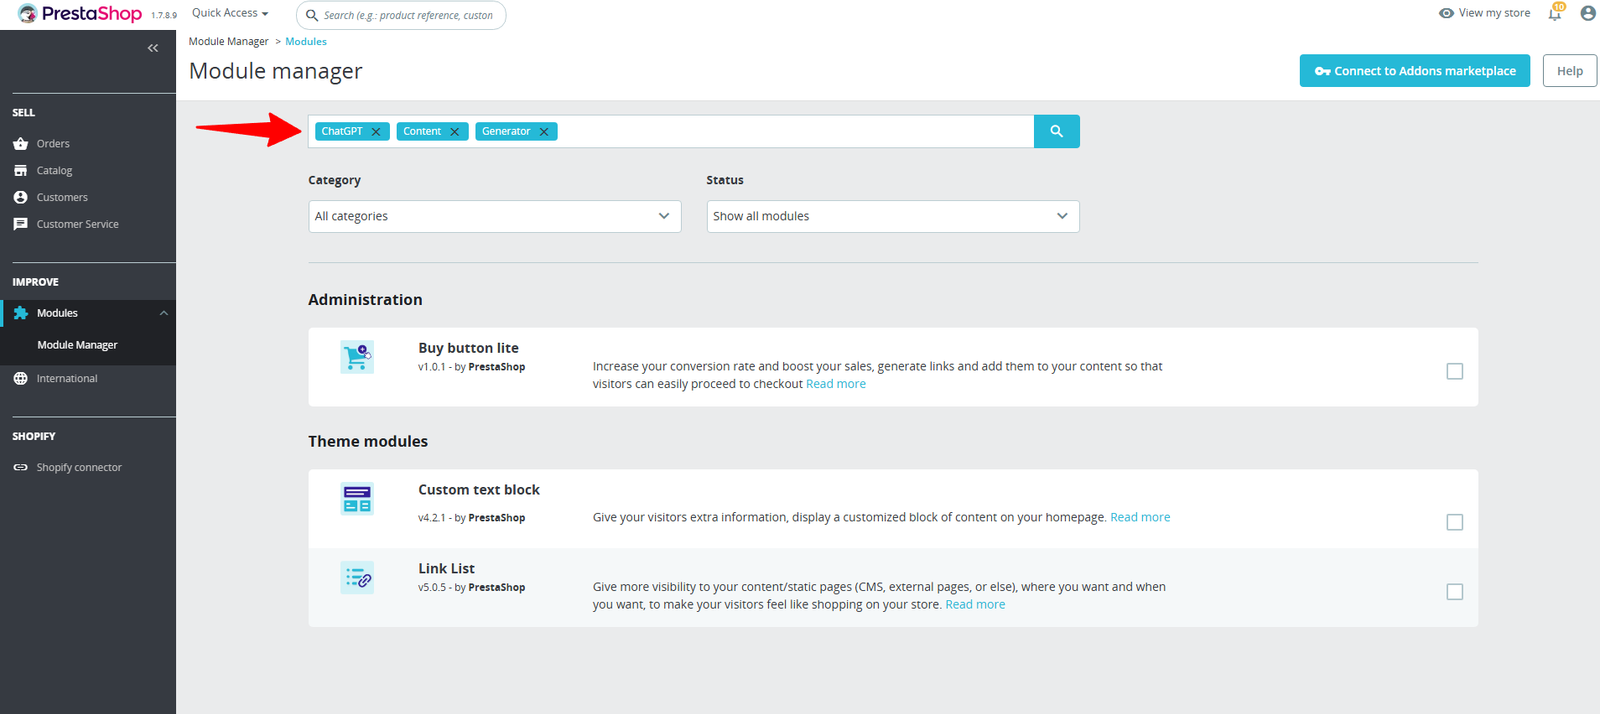The height and width of the screenshot is (714, 1600).
Task: Open Orders in the sidebar
Action: click(53, 143)
